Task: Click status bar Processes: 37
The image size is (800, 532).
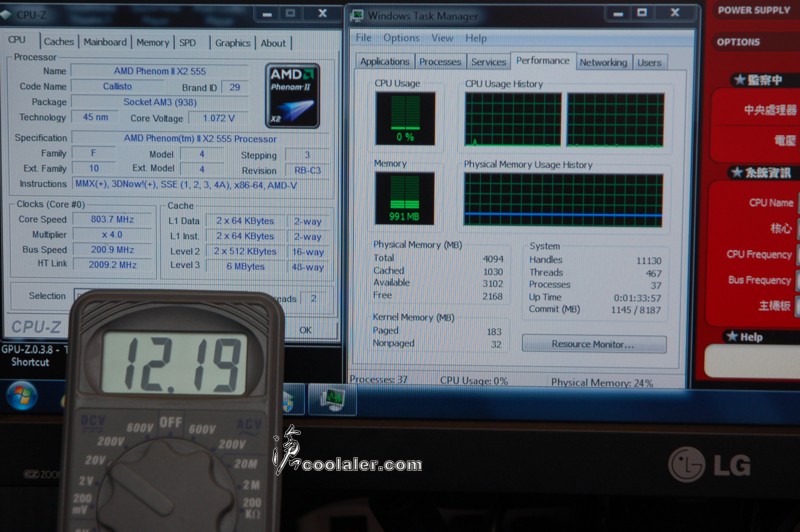Action: point(379,379)
